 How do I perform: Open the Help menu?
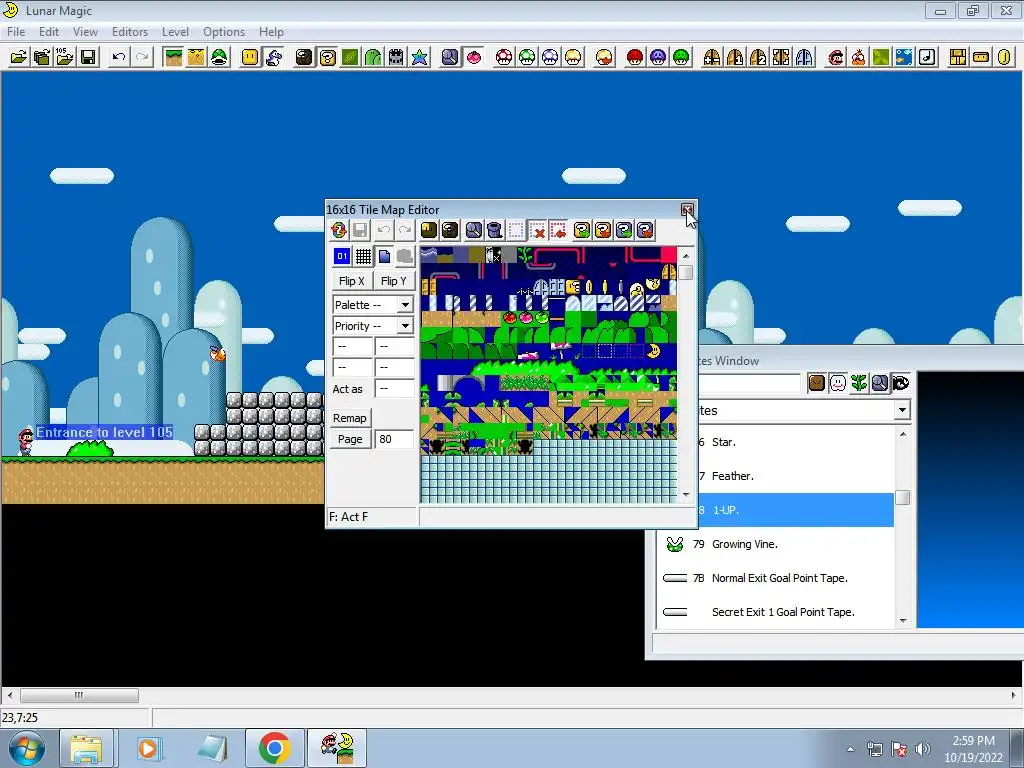pos(271,31)
